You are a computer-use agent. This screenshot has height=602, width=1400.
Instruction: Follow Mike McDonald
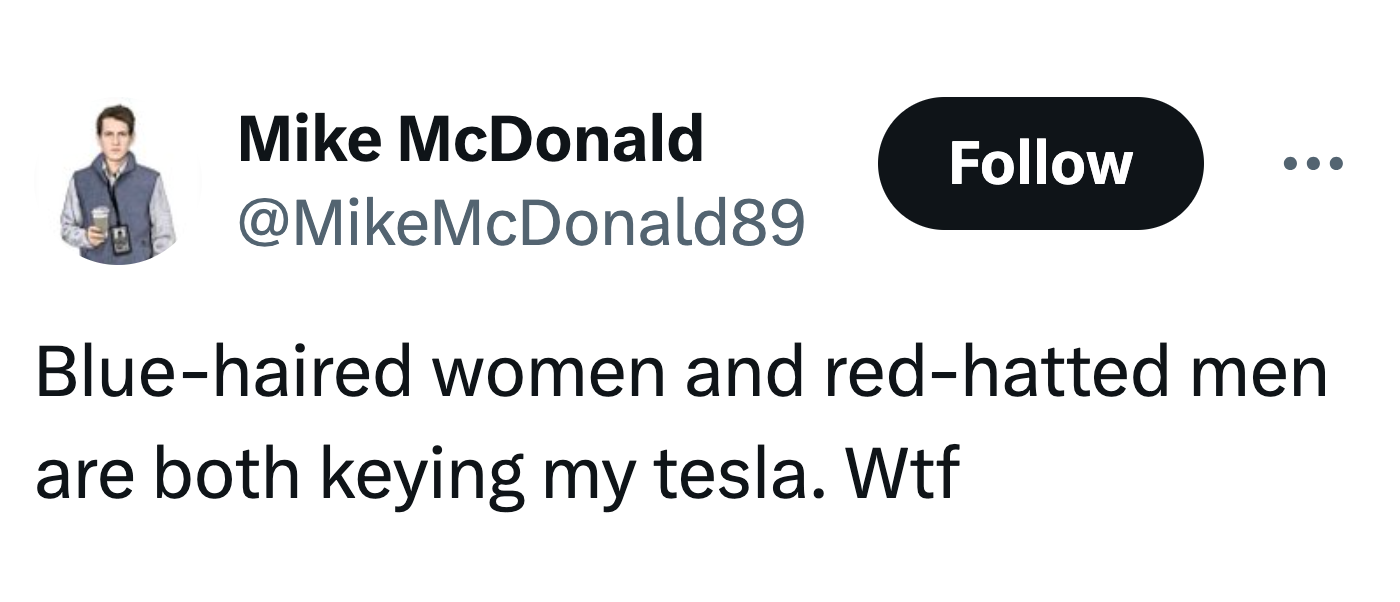click(1040, 163)
